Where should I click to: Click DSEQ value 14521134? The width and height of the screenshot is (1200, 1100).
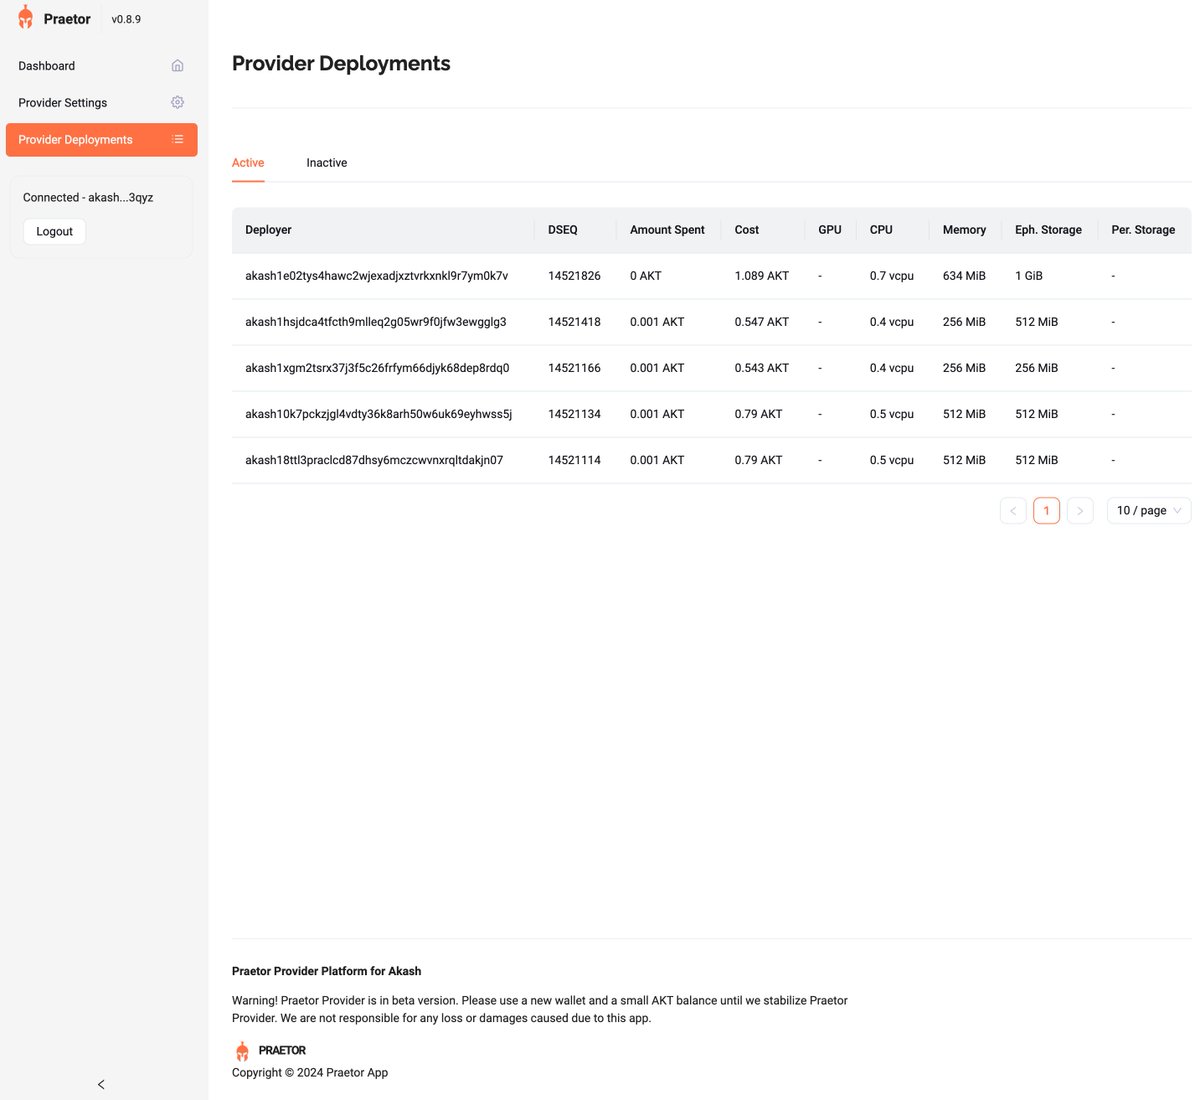coord(574,414)
